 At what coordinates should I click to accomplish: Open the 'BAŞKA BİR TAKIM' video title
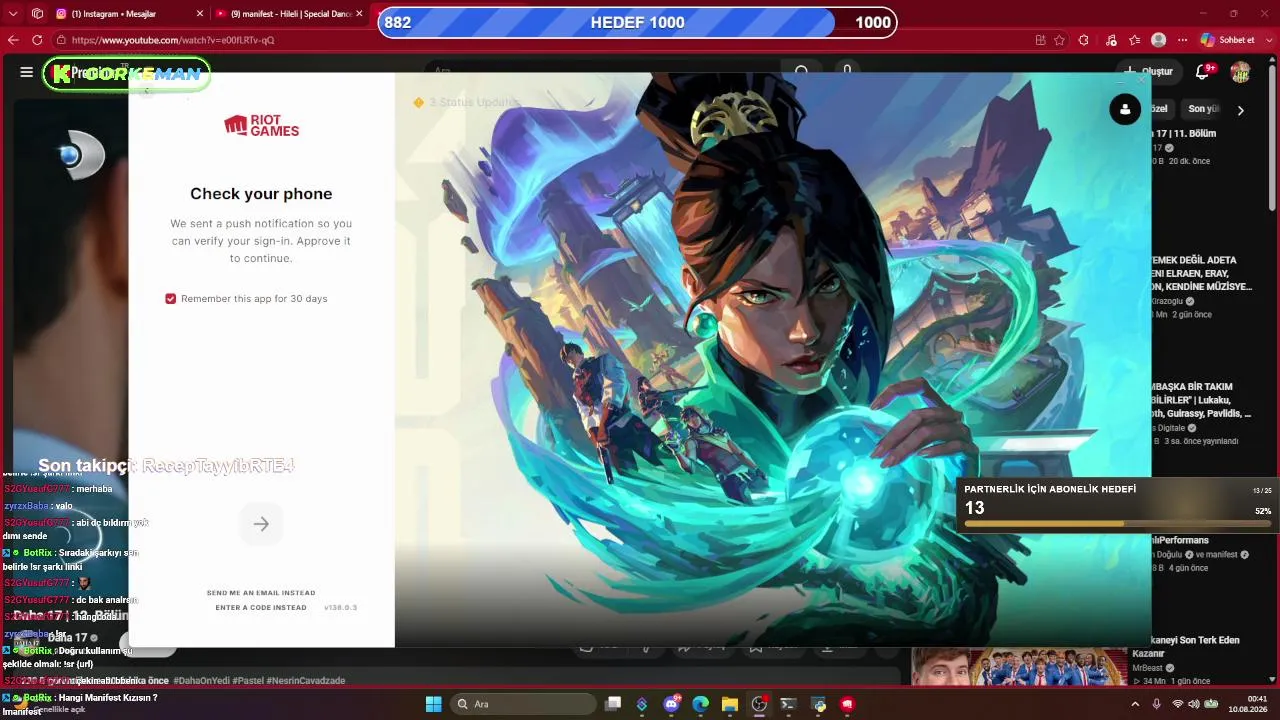pyautogui.click(x=1202, y=400)
